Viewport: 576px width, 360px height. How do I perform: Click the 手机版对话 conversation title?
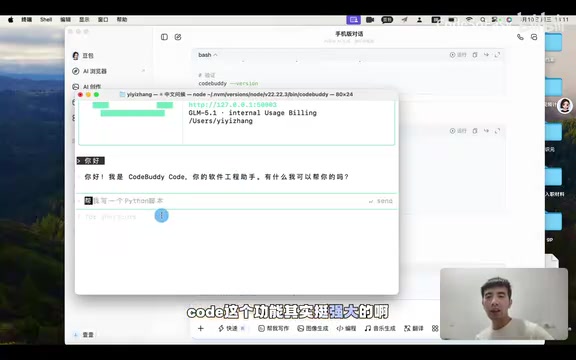pos(349,34)
